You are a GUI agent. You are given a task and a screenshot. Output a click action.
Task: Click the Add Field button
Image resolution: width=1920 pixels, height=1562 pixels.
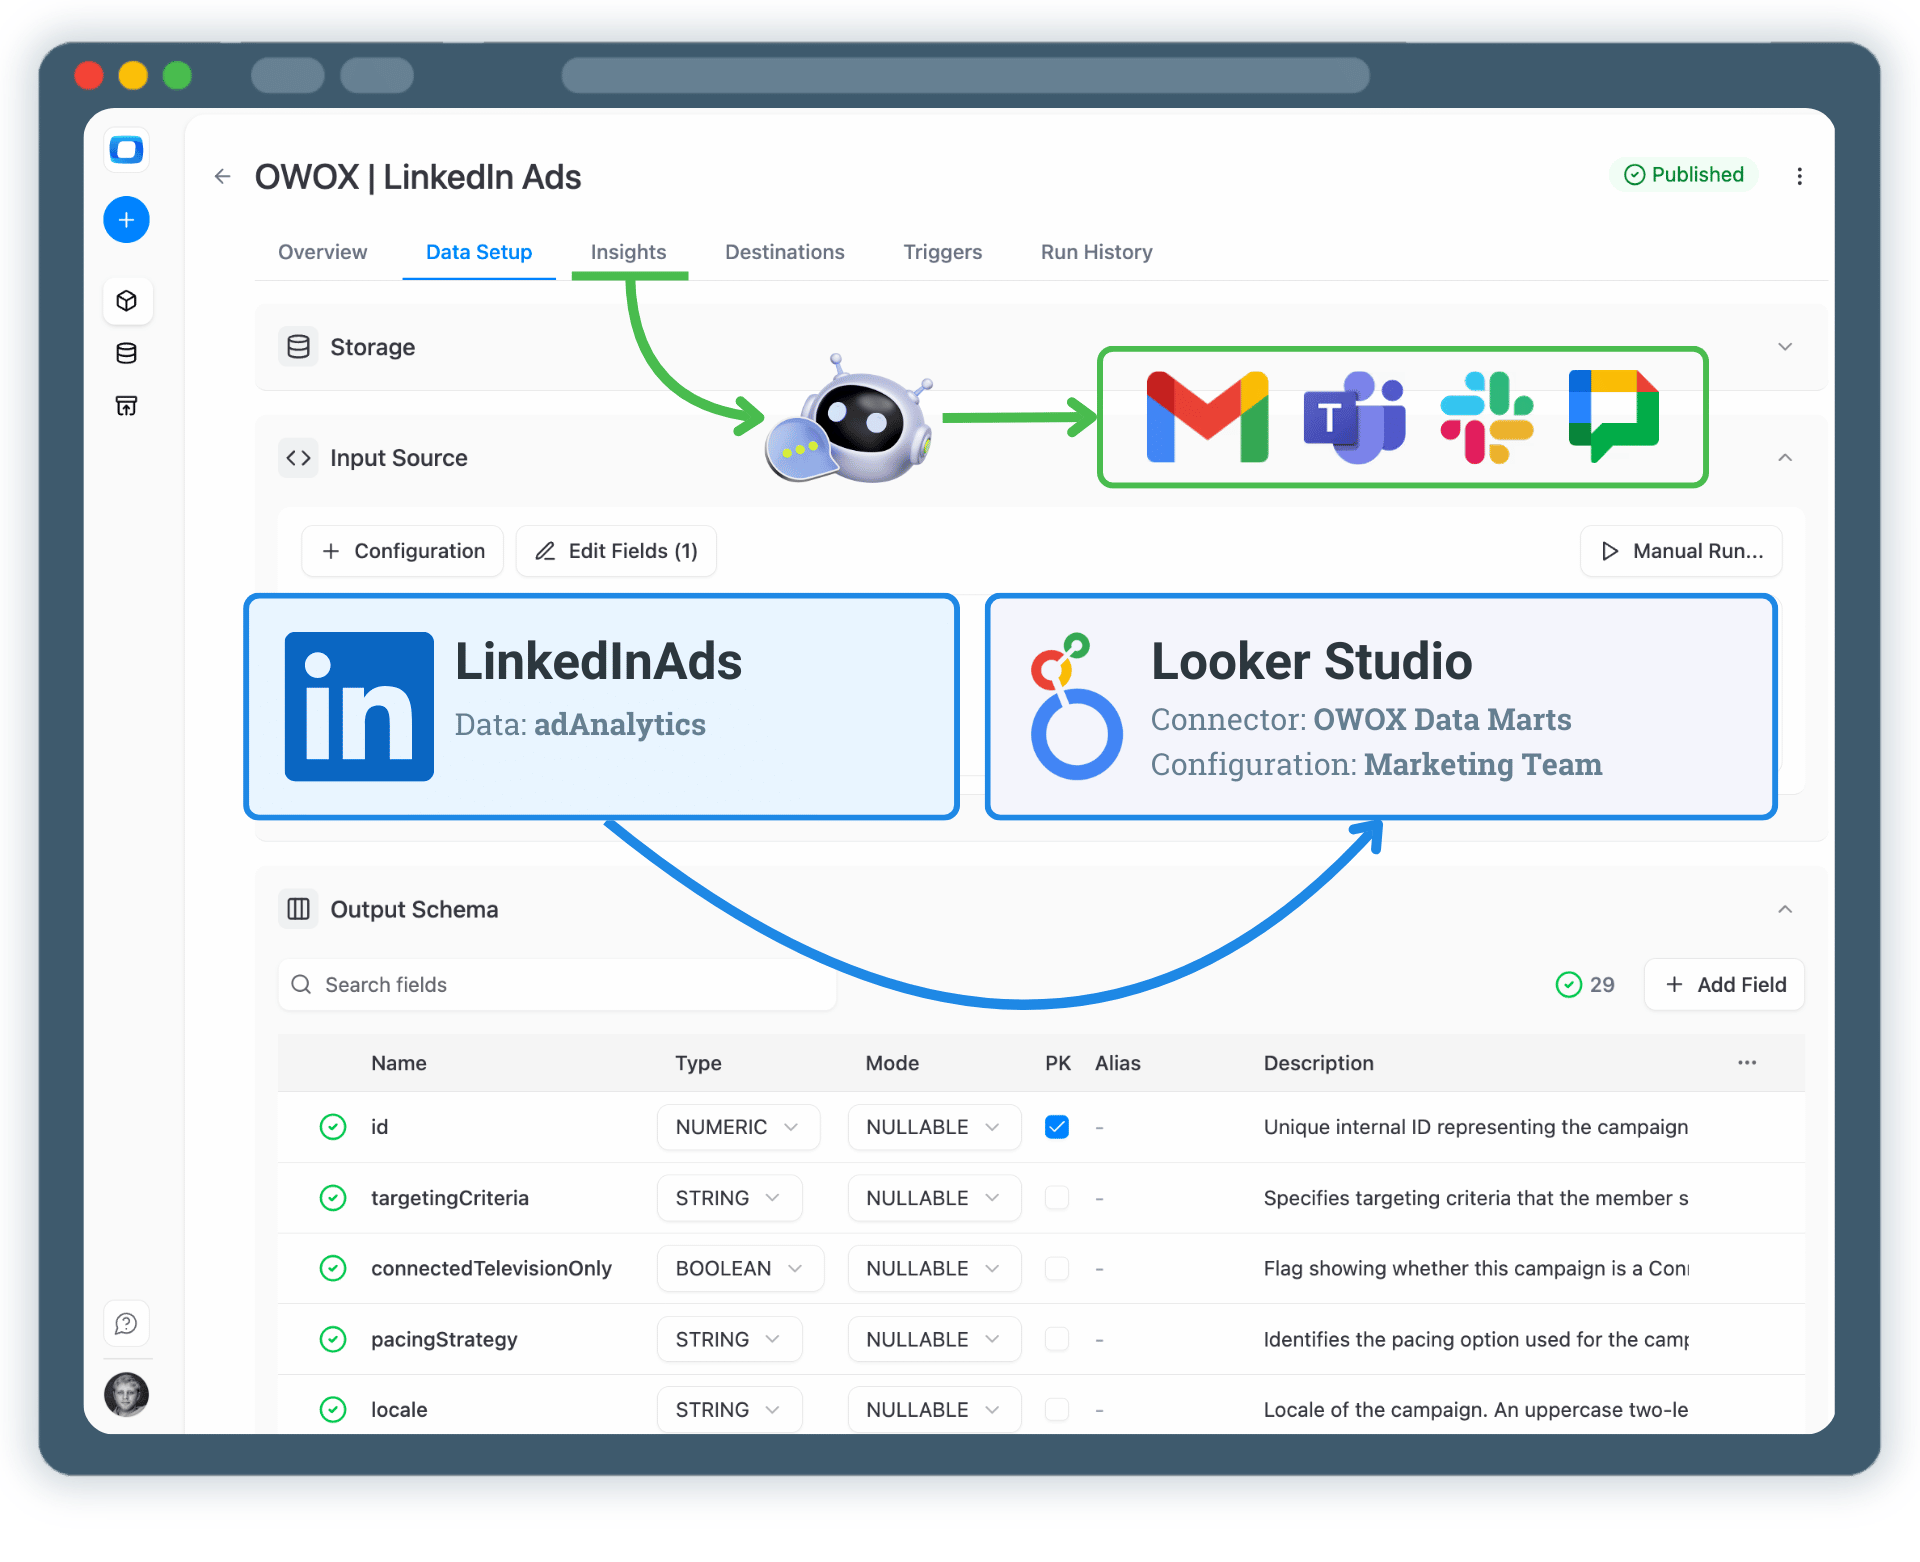pos(1723,984)
